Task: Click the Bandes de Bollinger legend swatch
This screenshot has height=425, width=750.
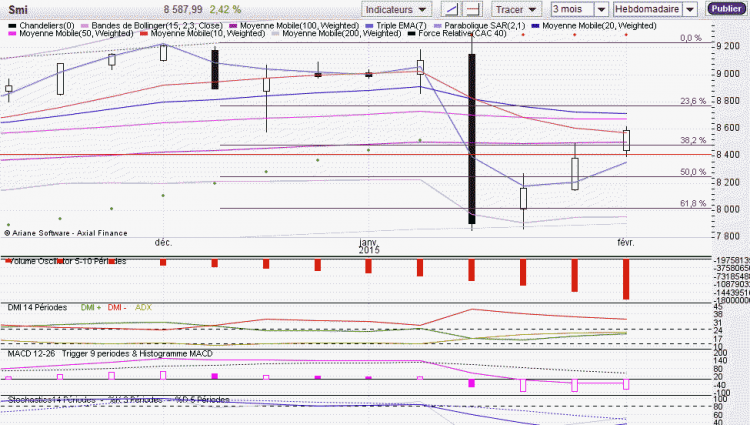Action: click(x=85, y=26)
